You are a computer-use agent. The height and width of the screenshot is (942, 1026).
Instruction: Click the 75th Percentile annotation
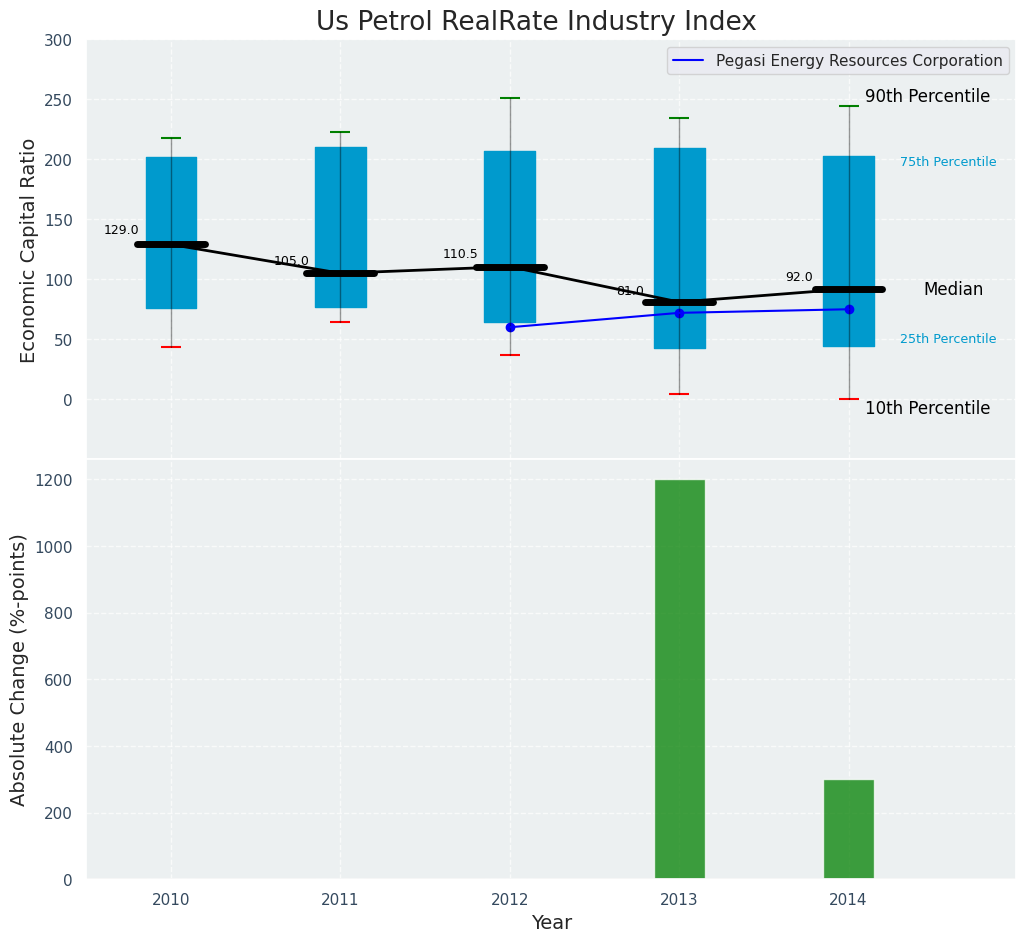tap(947, 162)
